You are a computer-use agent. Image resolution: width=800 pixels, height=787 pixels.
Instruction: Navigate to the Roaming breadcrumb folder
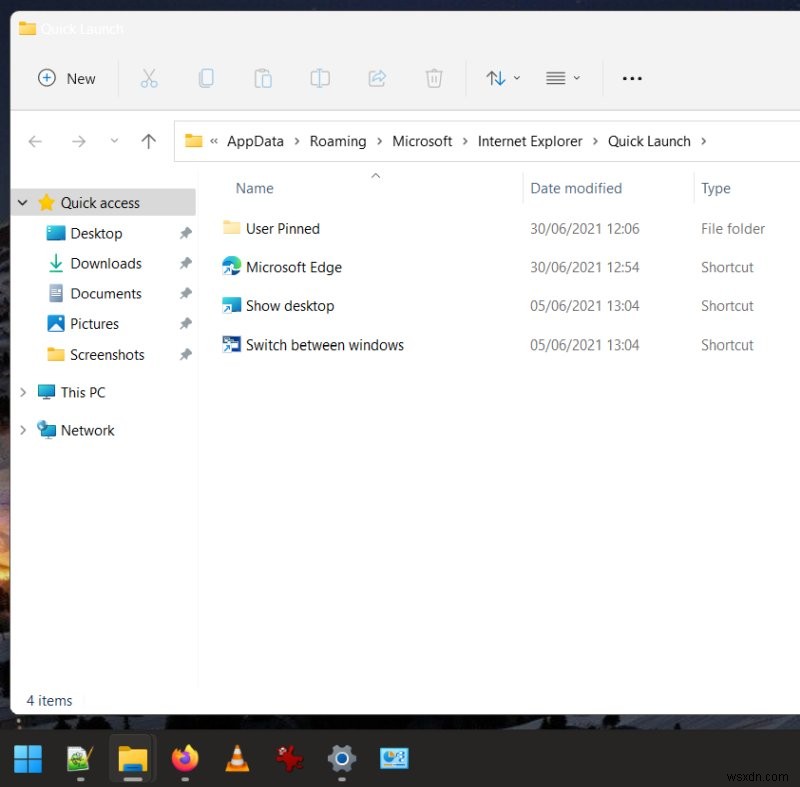338,141
